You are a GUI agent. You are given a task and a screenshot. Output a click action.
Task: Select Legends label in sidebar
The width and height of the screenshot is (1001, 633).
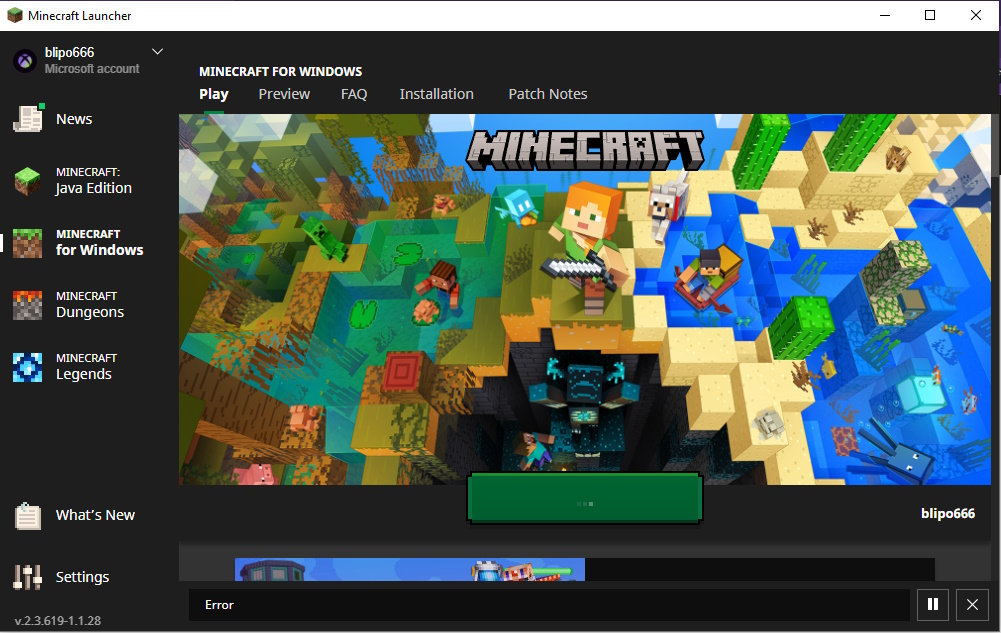[x=86, y=367]
